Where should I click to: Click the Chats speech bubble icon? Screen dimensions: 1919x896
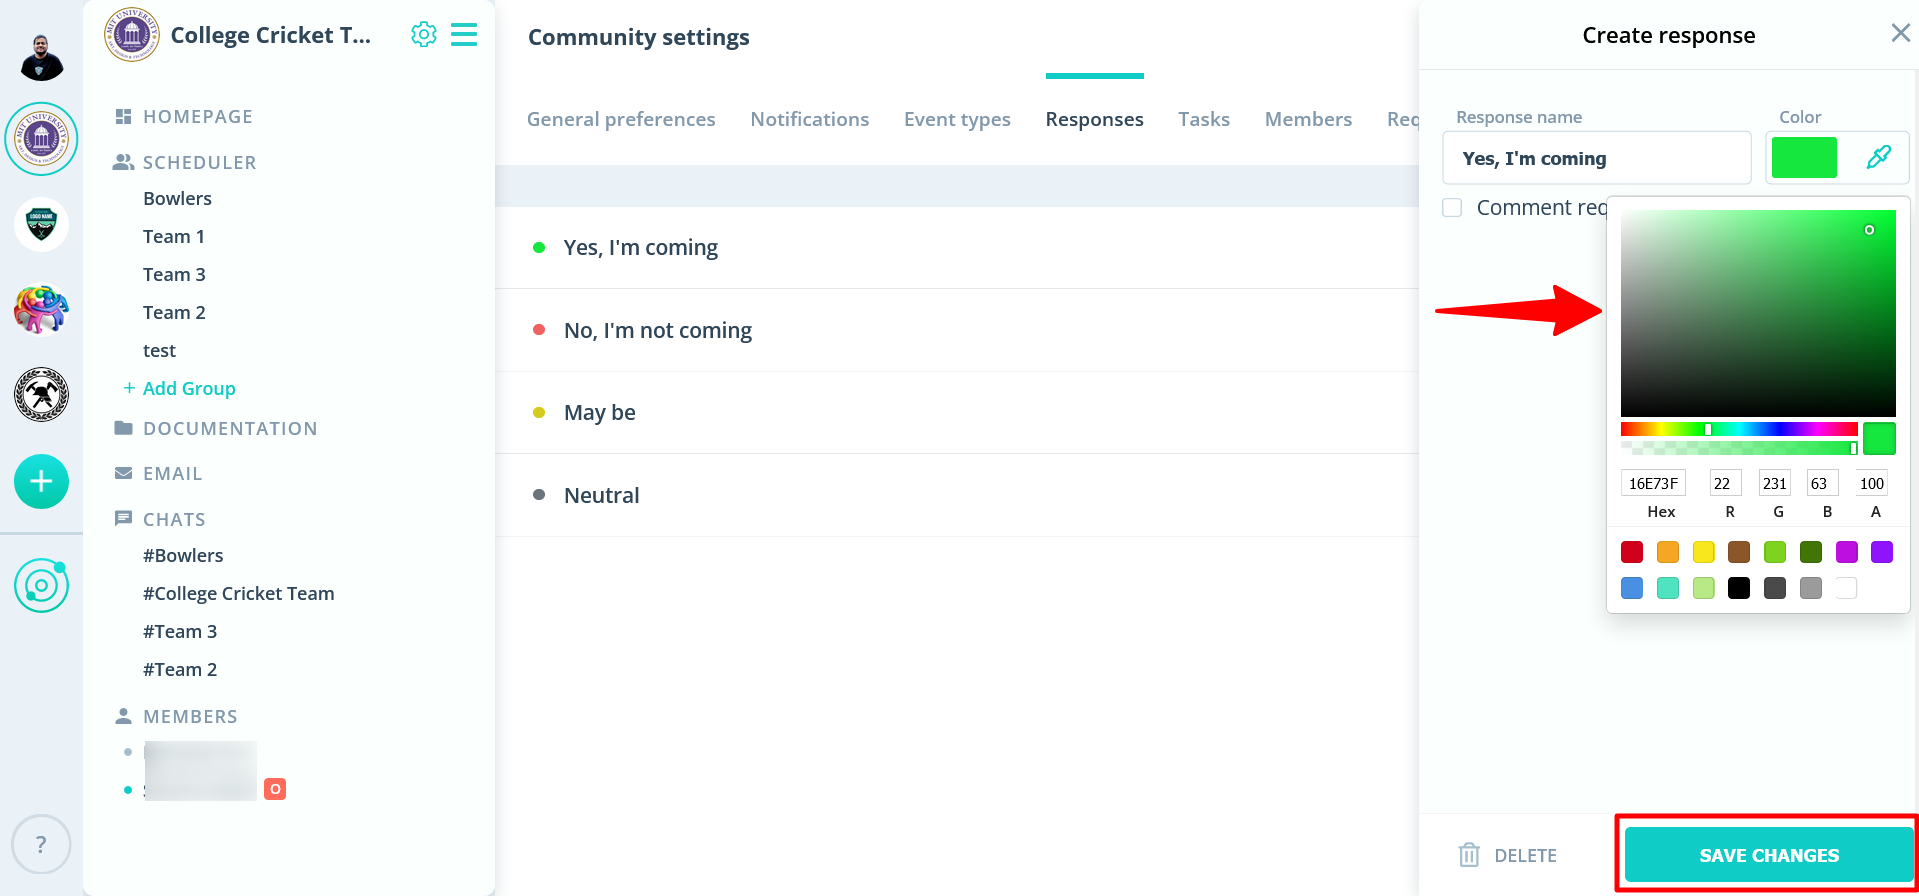[124, 518]
